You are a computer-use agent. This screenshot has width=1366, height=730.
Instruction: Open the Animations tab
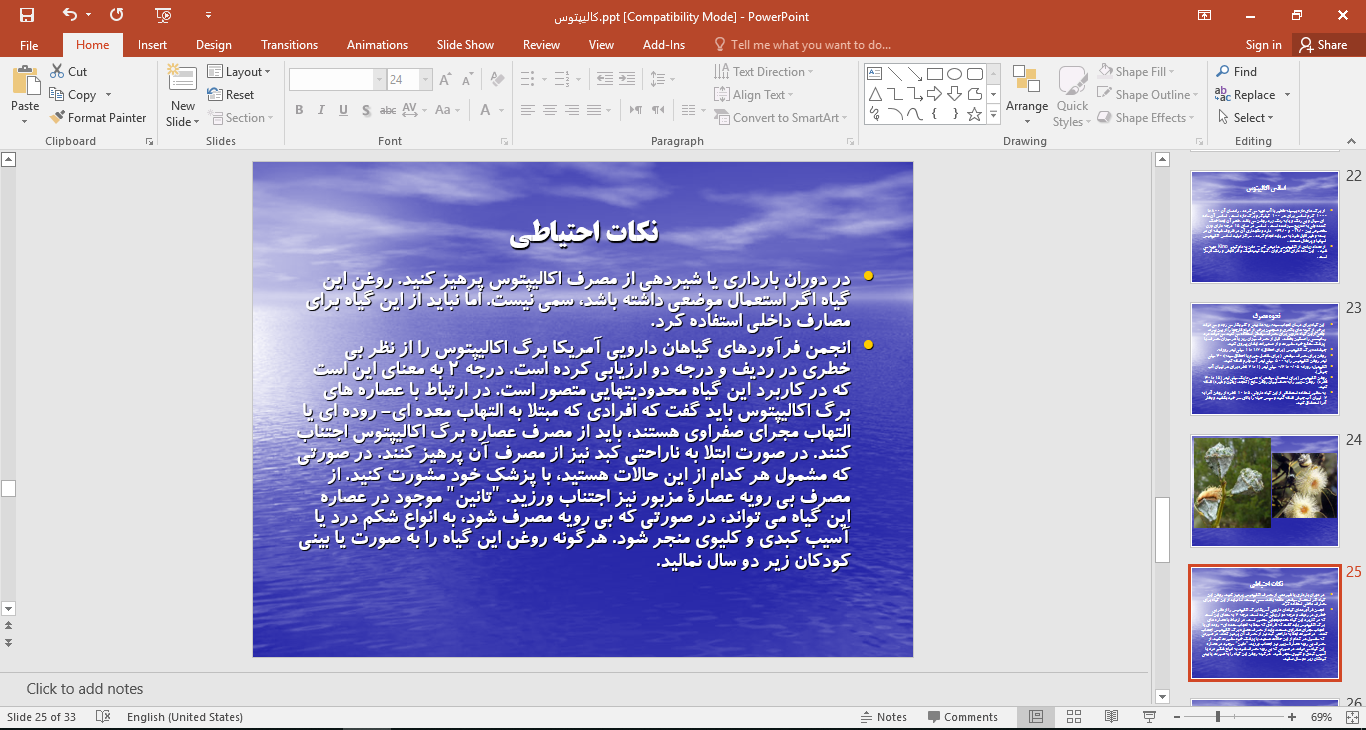point(377,45)
